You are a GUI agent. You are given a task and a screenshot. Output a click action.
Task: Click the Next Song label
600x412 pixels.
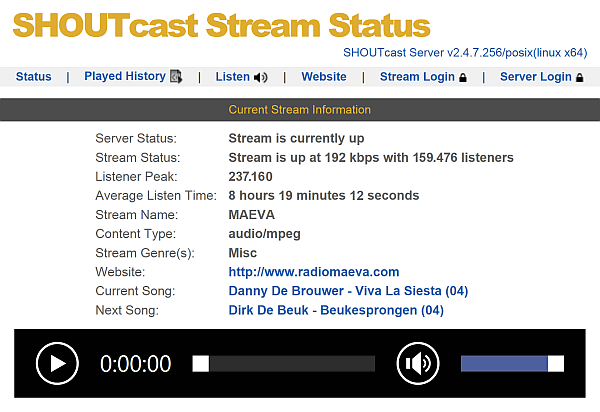click(x=127, y=310)
